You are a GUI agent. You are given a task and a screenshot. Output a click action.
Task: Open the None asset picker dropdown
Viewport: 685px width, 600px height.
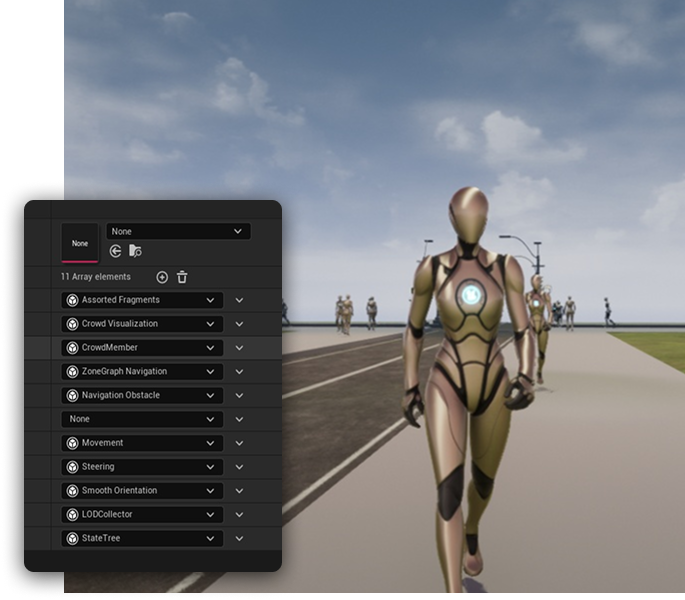point(178,231)
